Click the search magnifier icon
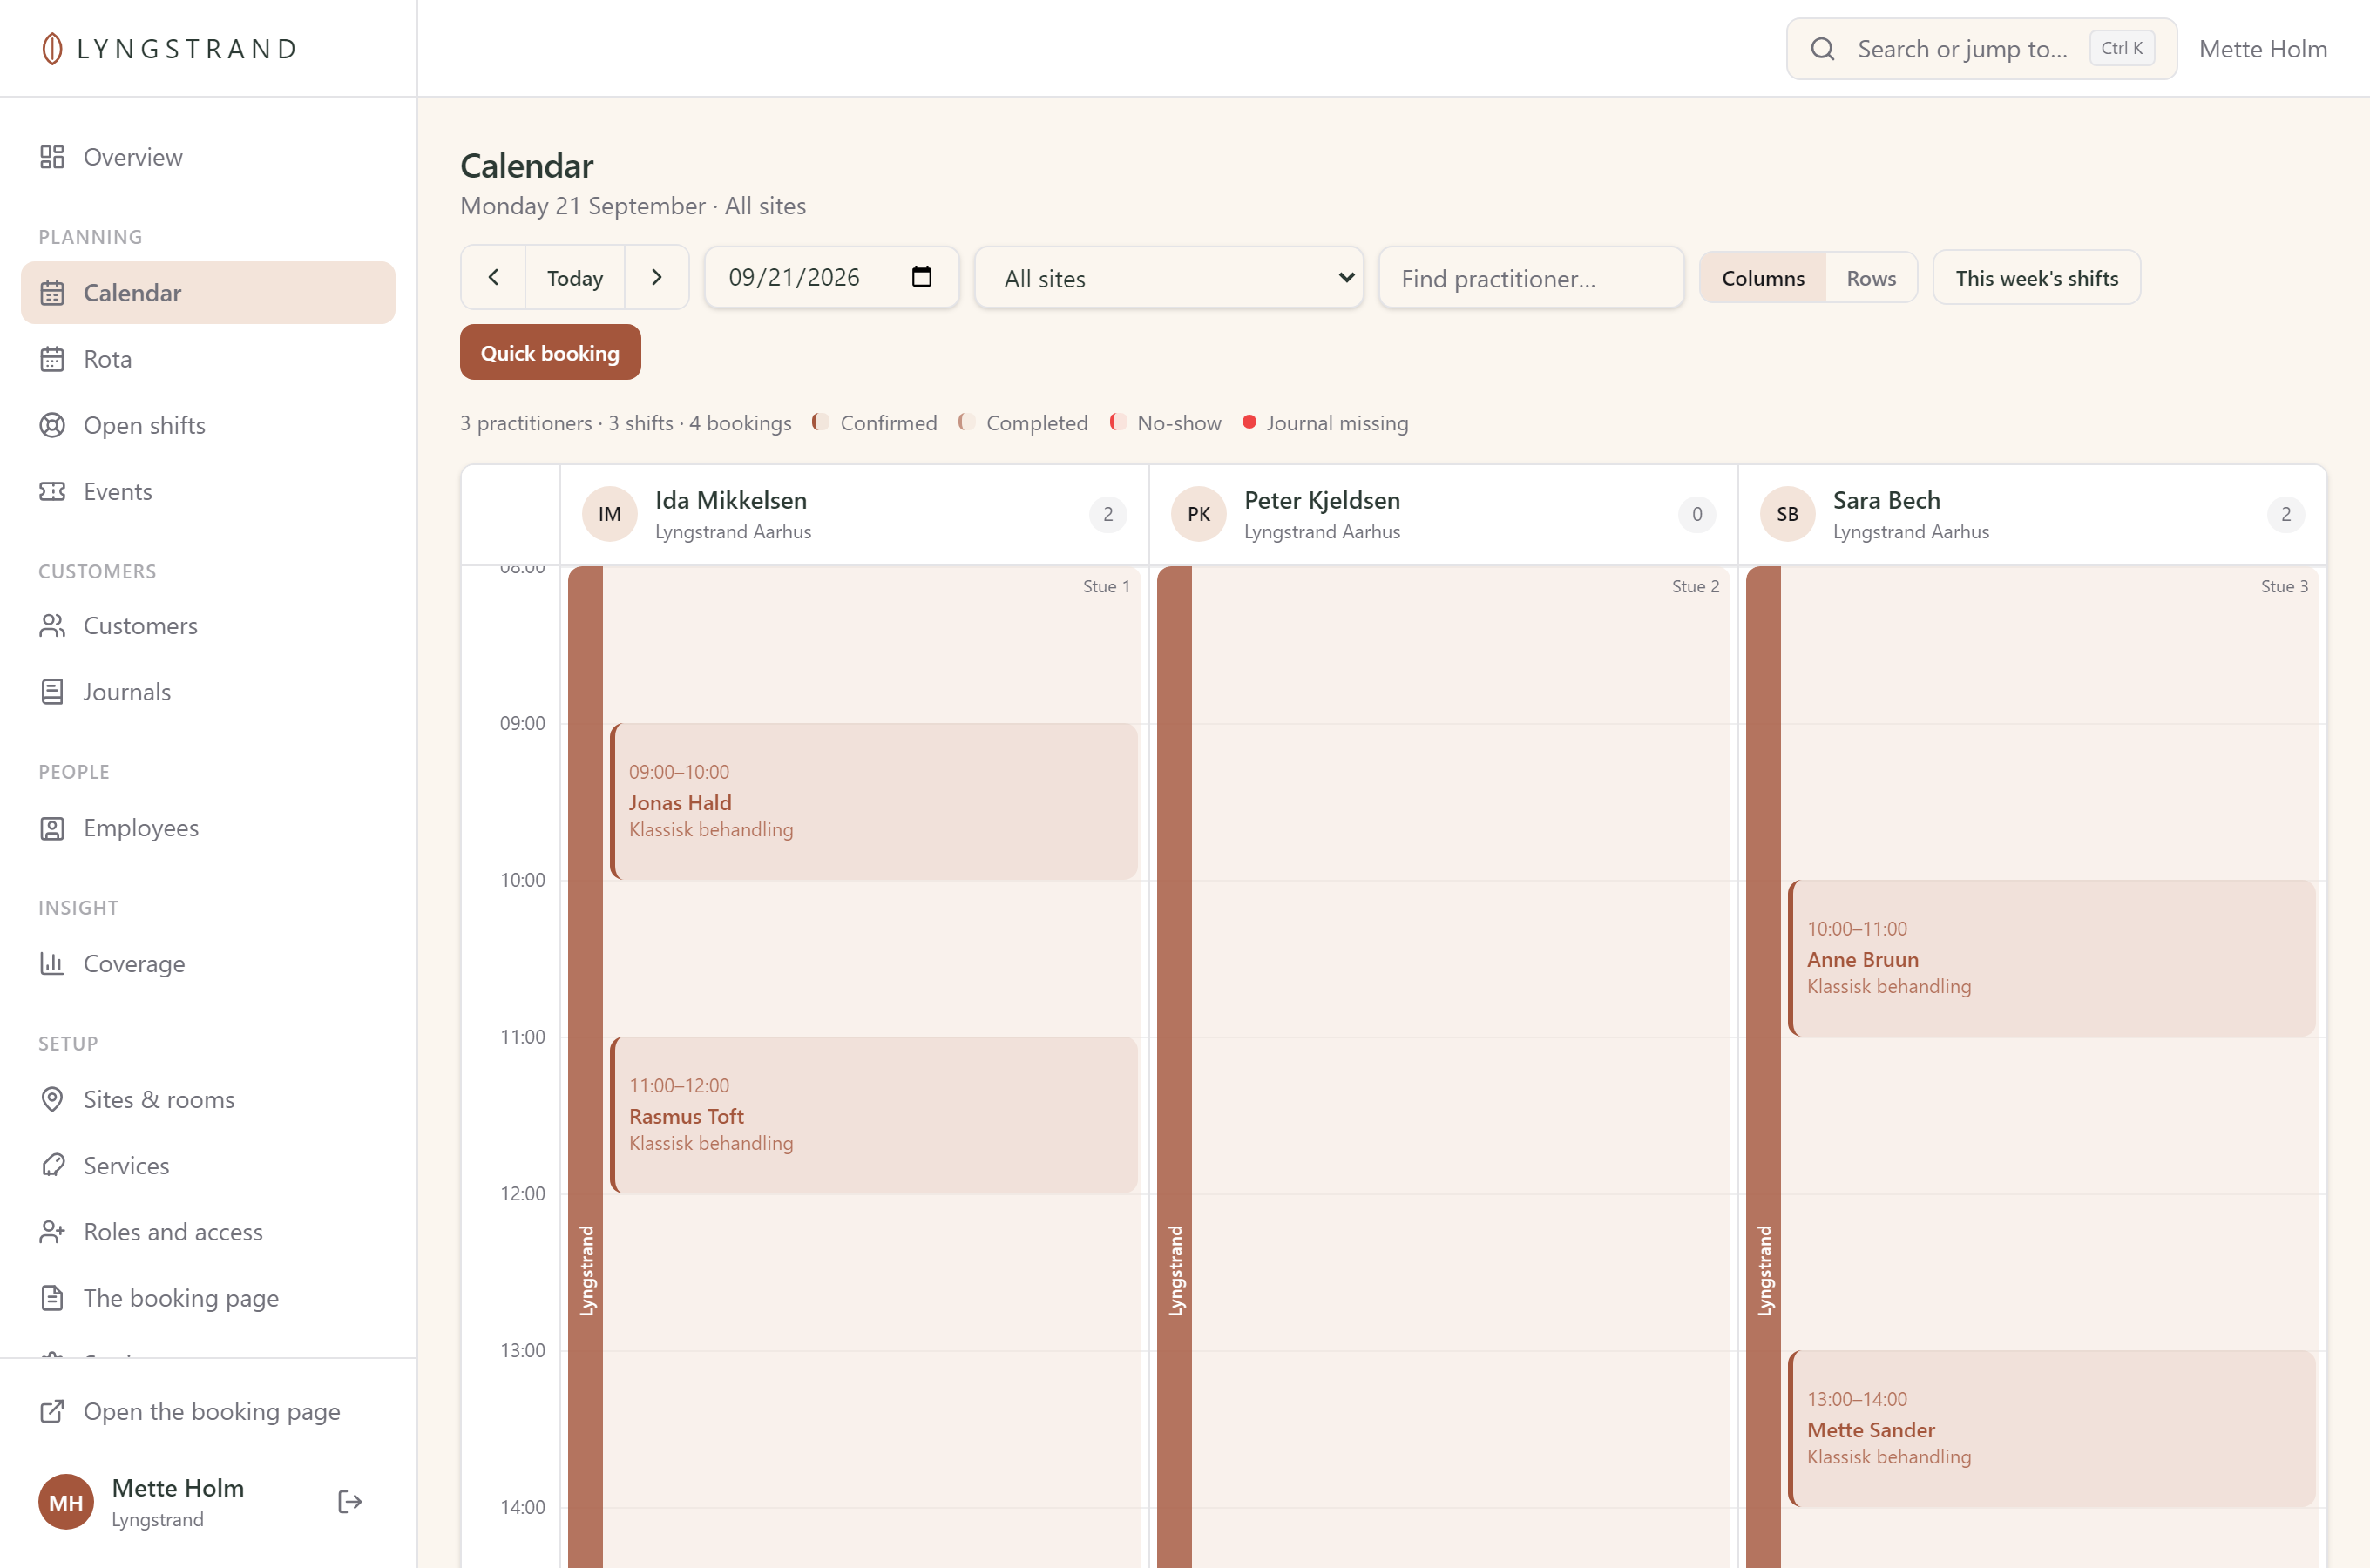Viewport: 2370px width, 1568px height. tap(1822, 49)
